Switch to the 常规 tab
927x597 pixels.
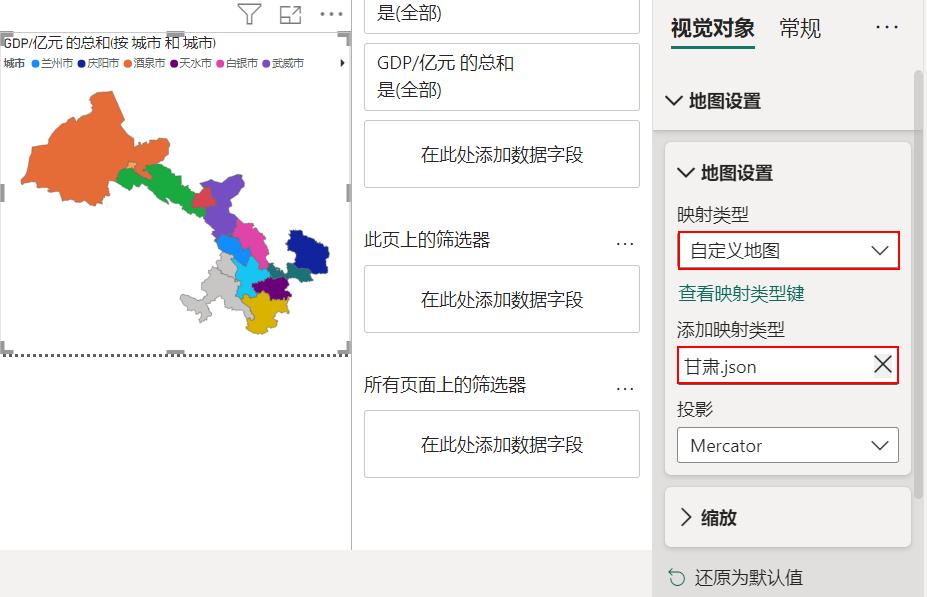pos(799,29)
